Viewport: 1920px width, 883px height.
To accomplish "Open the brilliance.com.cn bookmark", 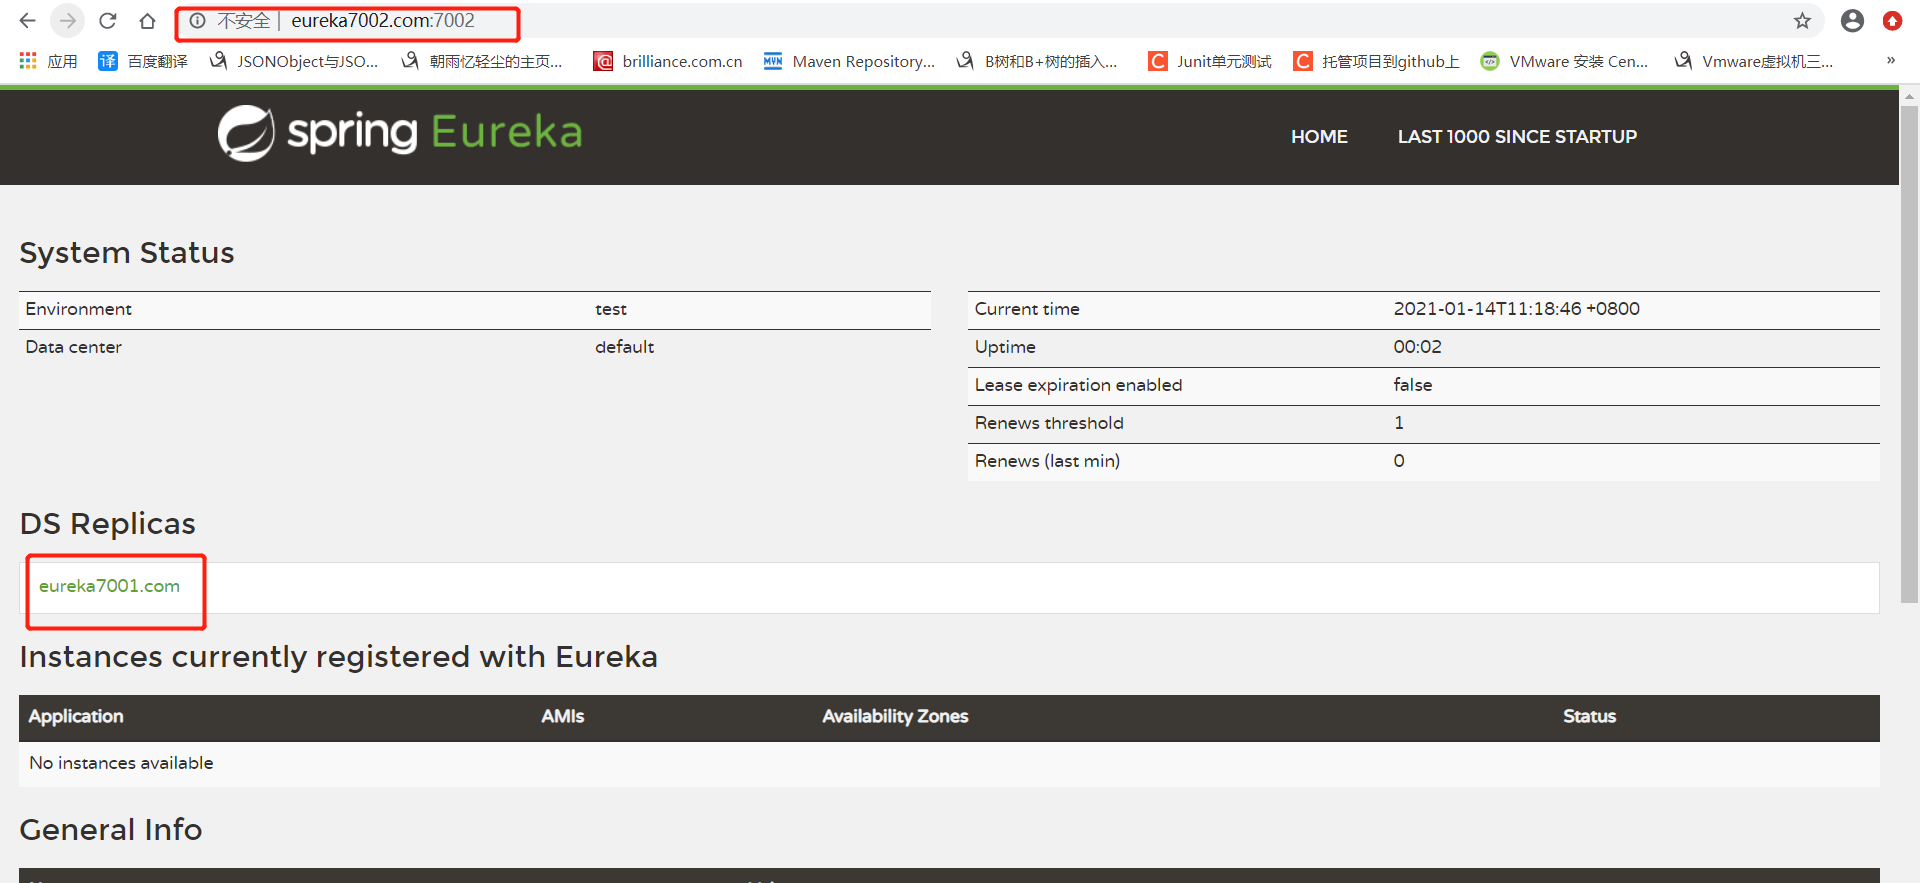I will 668,61.
